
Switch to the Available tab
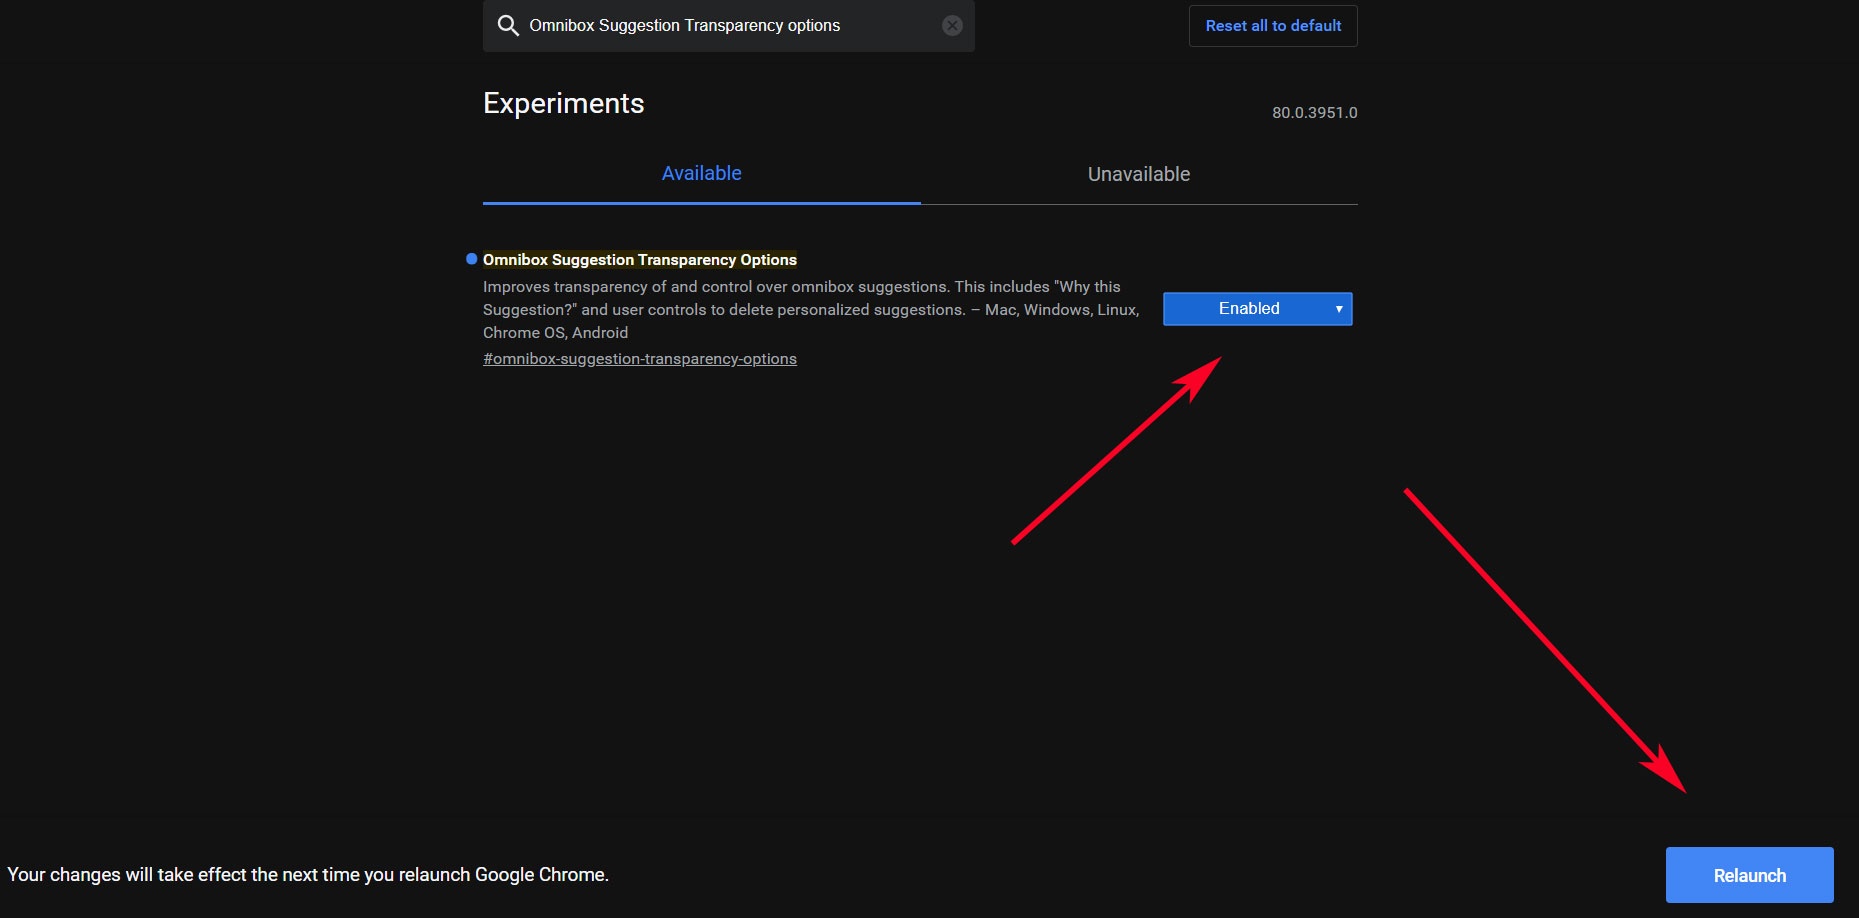click(x=701, y=173)
